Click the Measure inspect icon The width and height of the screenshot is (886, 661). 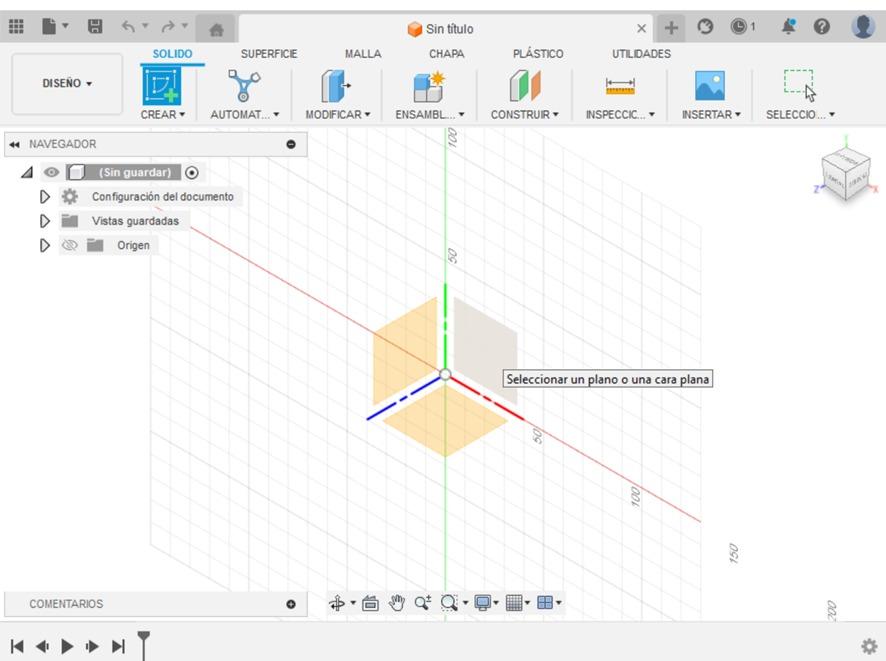point(620,86)
